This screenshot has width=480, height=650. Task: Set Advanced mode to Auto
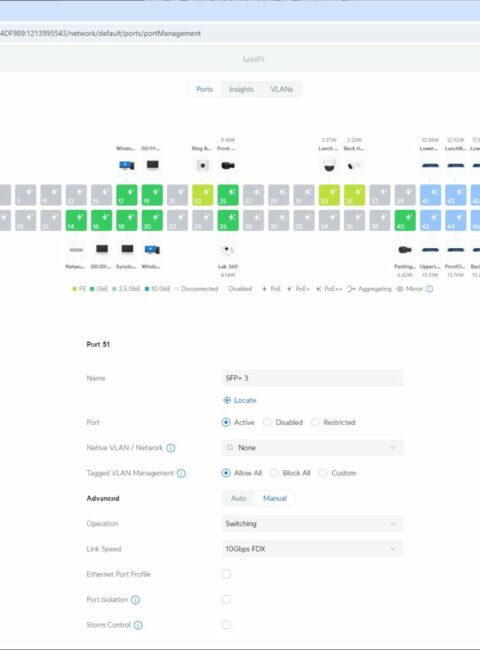pyautogui.click(x=238, y=498)
